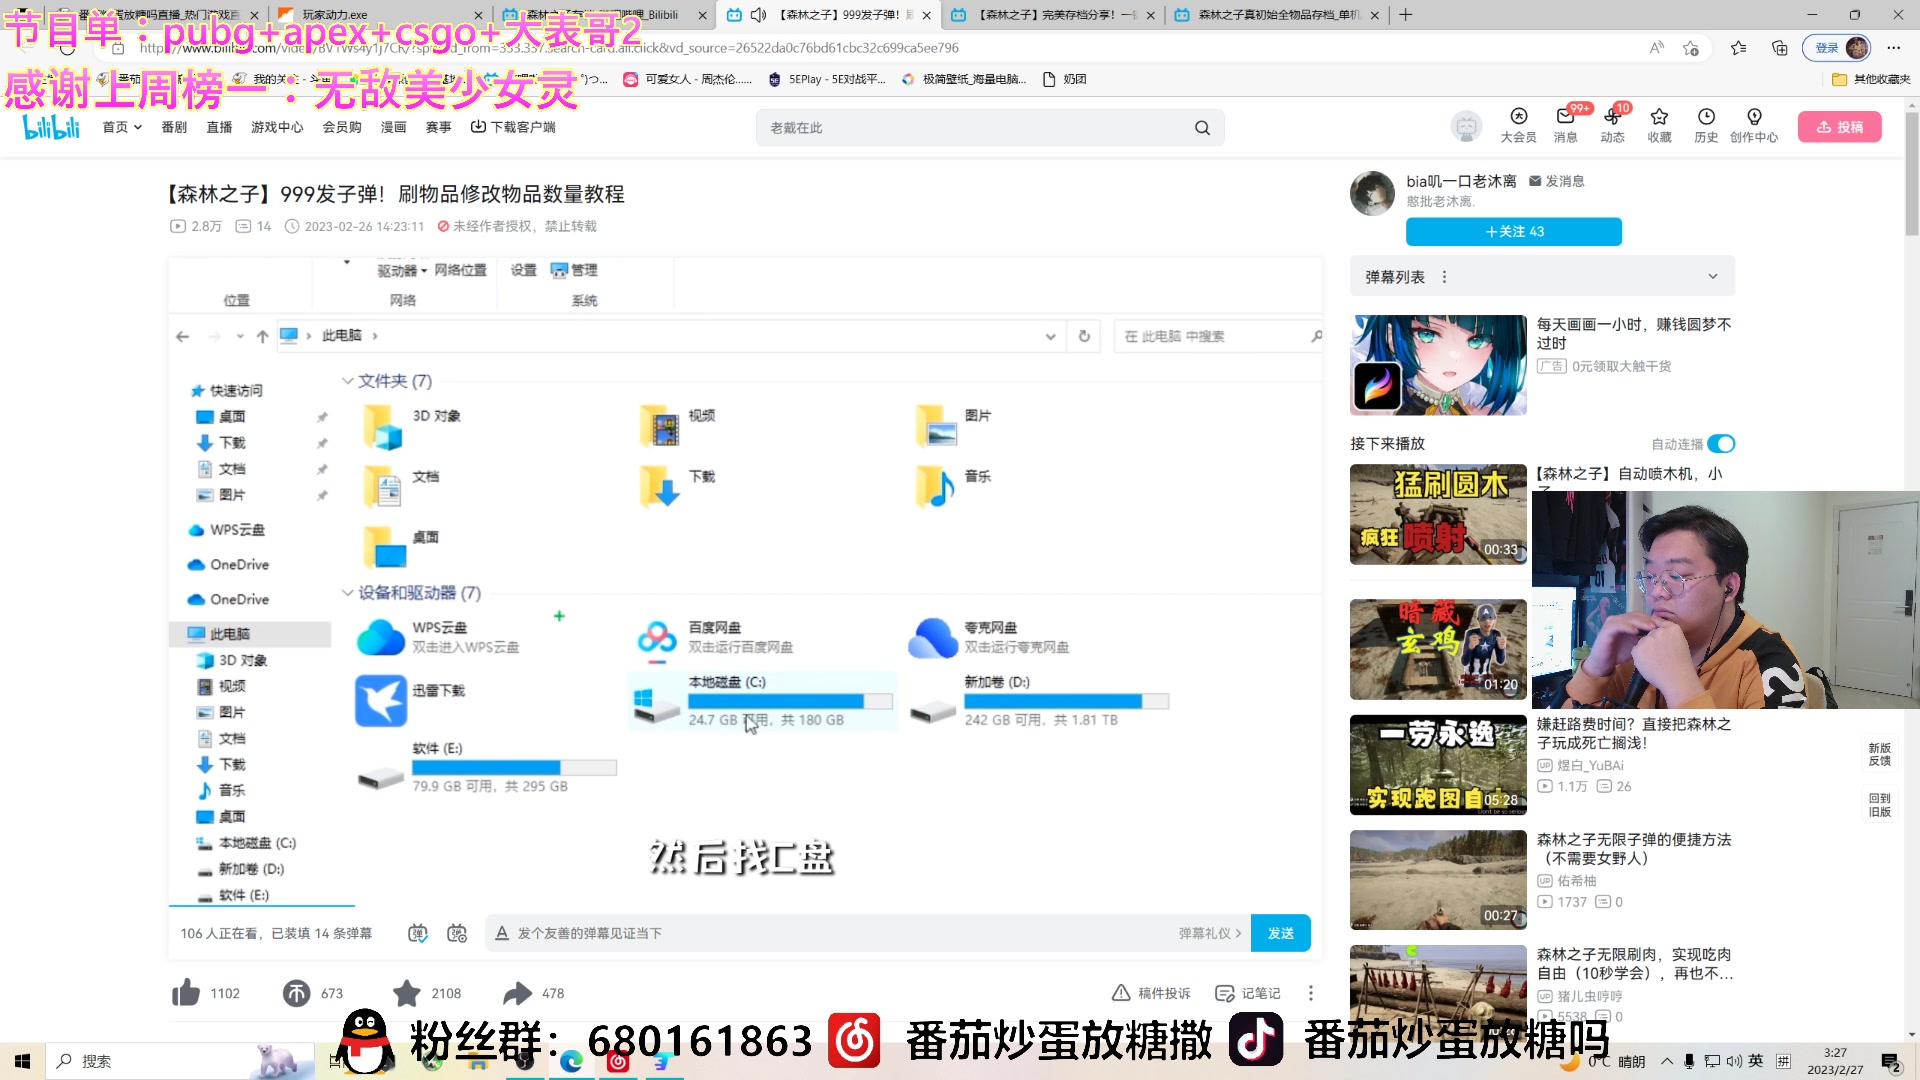Image resolution: width=1920 pixels, height=1080 pixels.
Task: Expand the 弹幕列表 panel chevron
Action: tap(1713, 277)
